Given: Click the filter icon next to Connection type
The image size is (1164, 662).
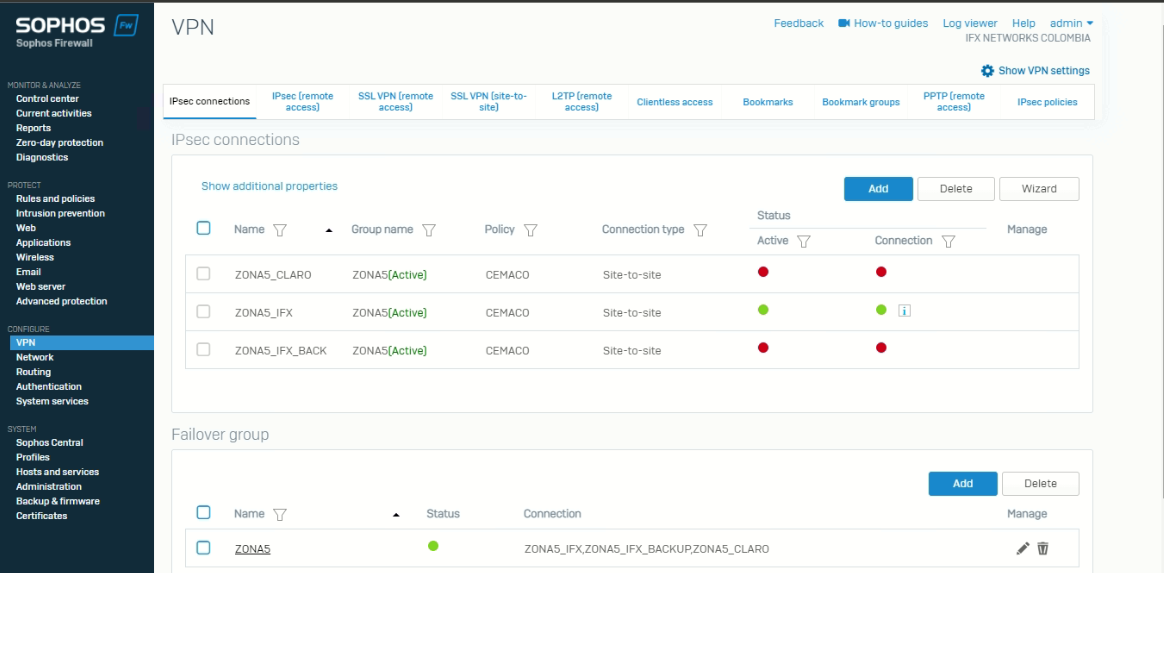Looking at the screenshot, I should 701,230.
